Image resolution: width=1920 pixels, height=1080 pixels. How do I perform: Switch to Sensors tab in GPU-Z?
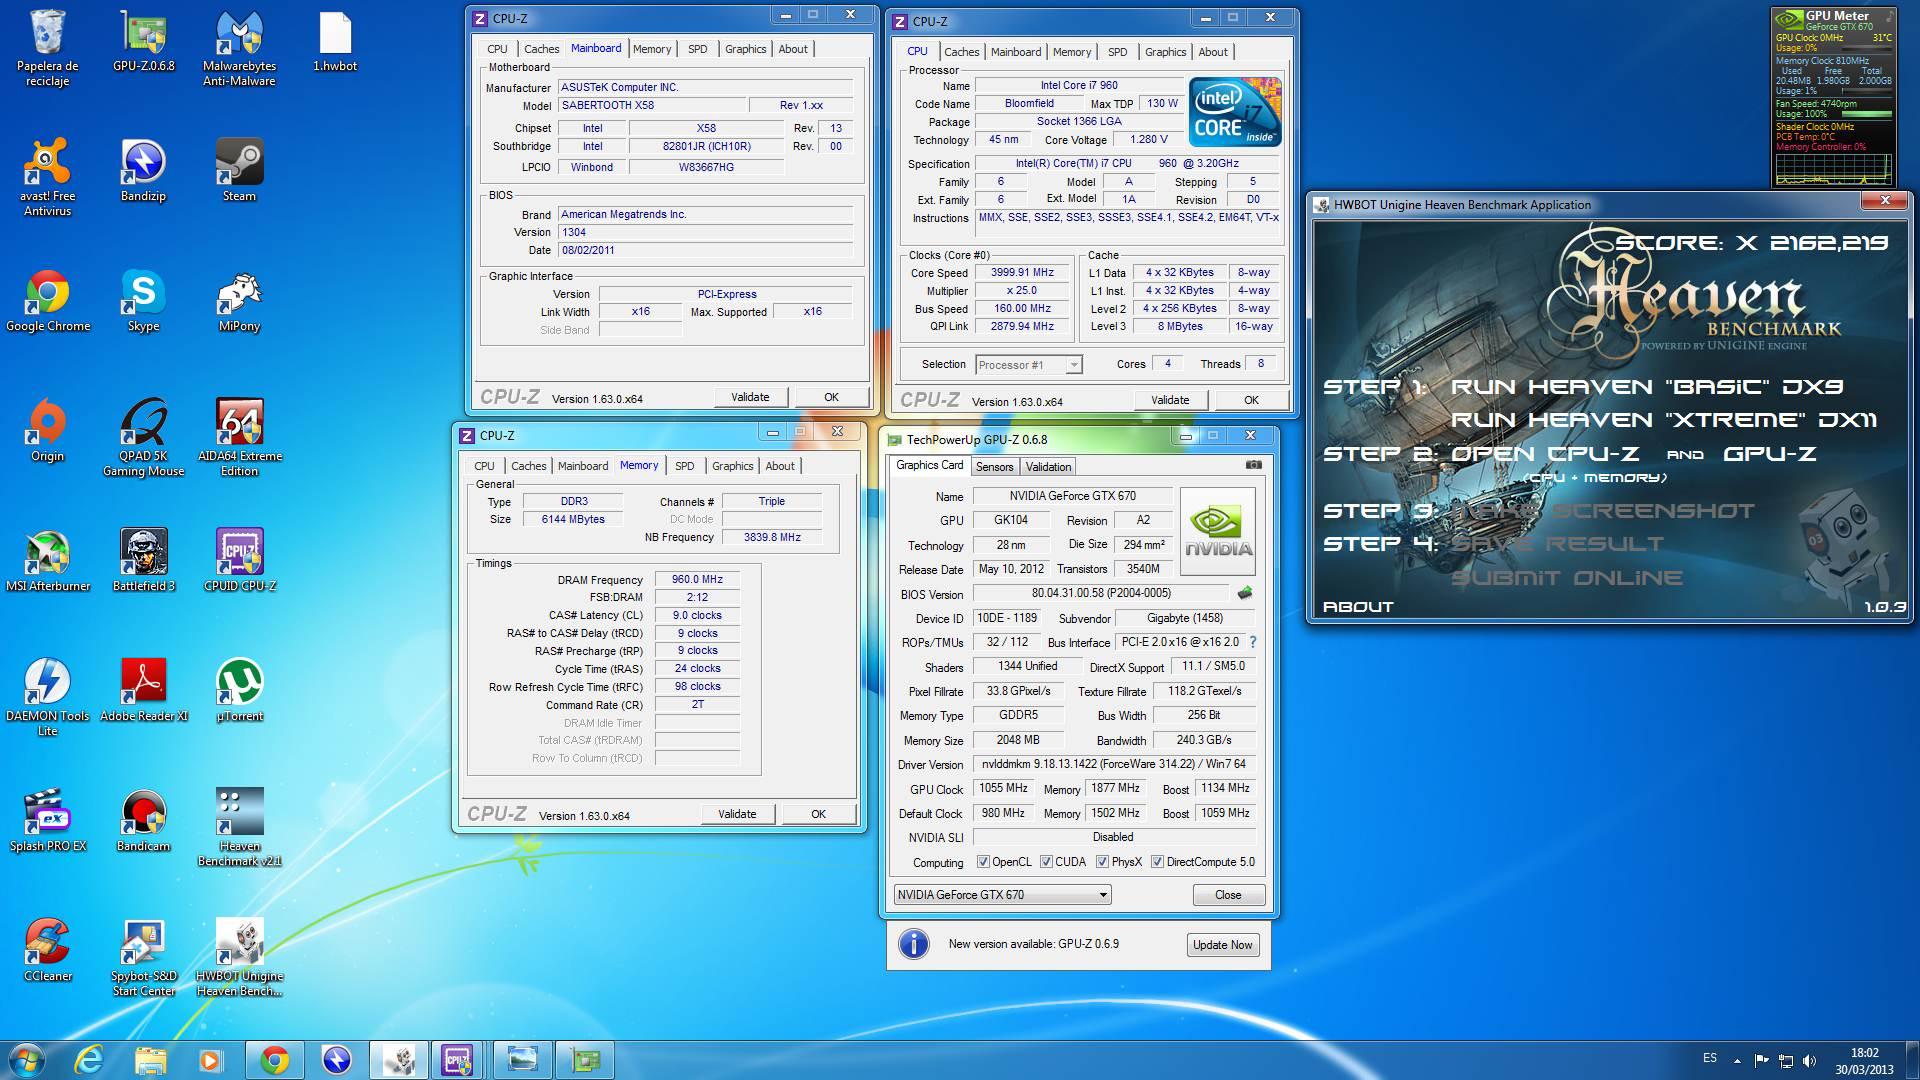[994, 467]
